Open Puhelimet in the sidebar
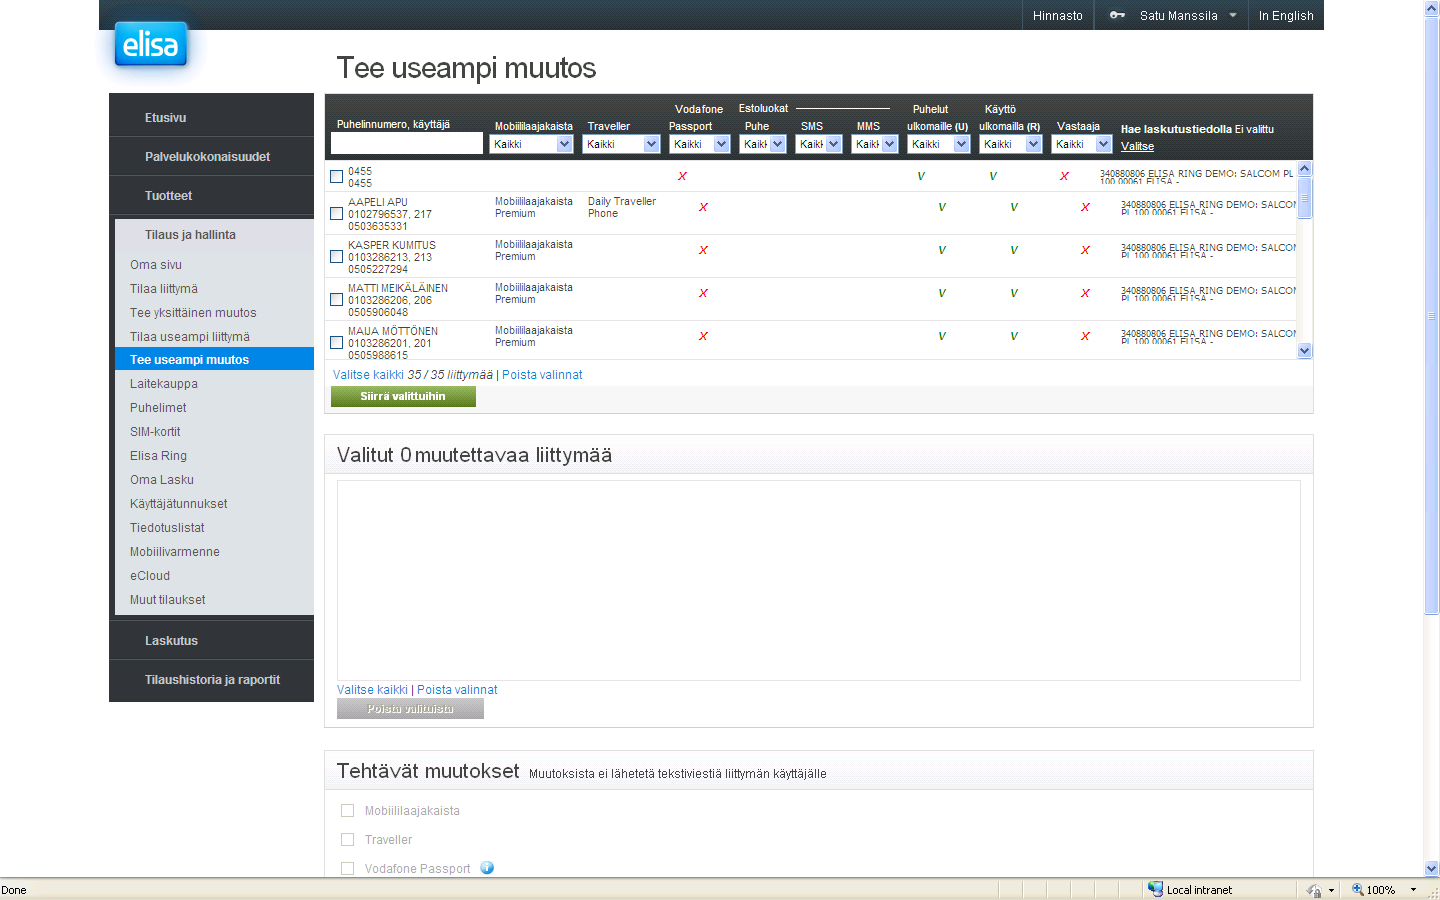This screenshot has width=1440, height=900. pos(158,408)
